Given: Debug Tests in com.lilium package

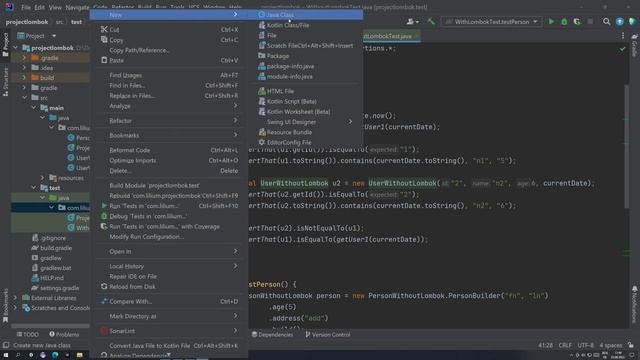Looking at the screenshot, I should click(169, 216).
